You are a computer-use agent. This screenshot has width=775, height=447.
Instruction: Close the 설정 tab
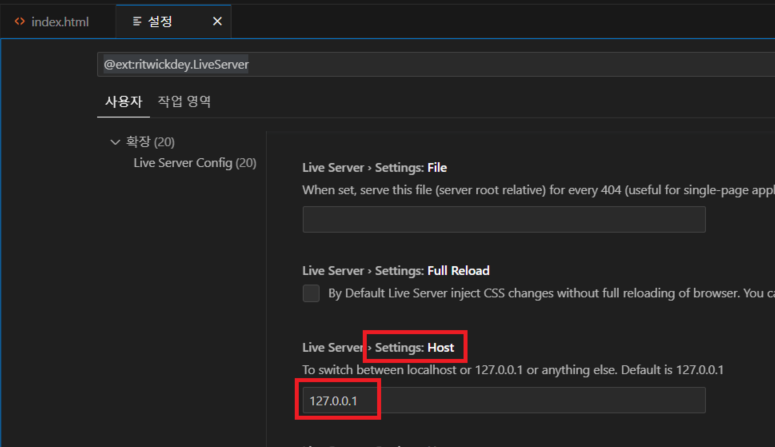[217, 21]
